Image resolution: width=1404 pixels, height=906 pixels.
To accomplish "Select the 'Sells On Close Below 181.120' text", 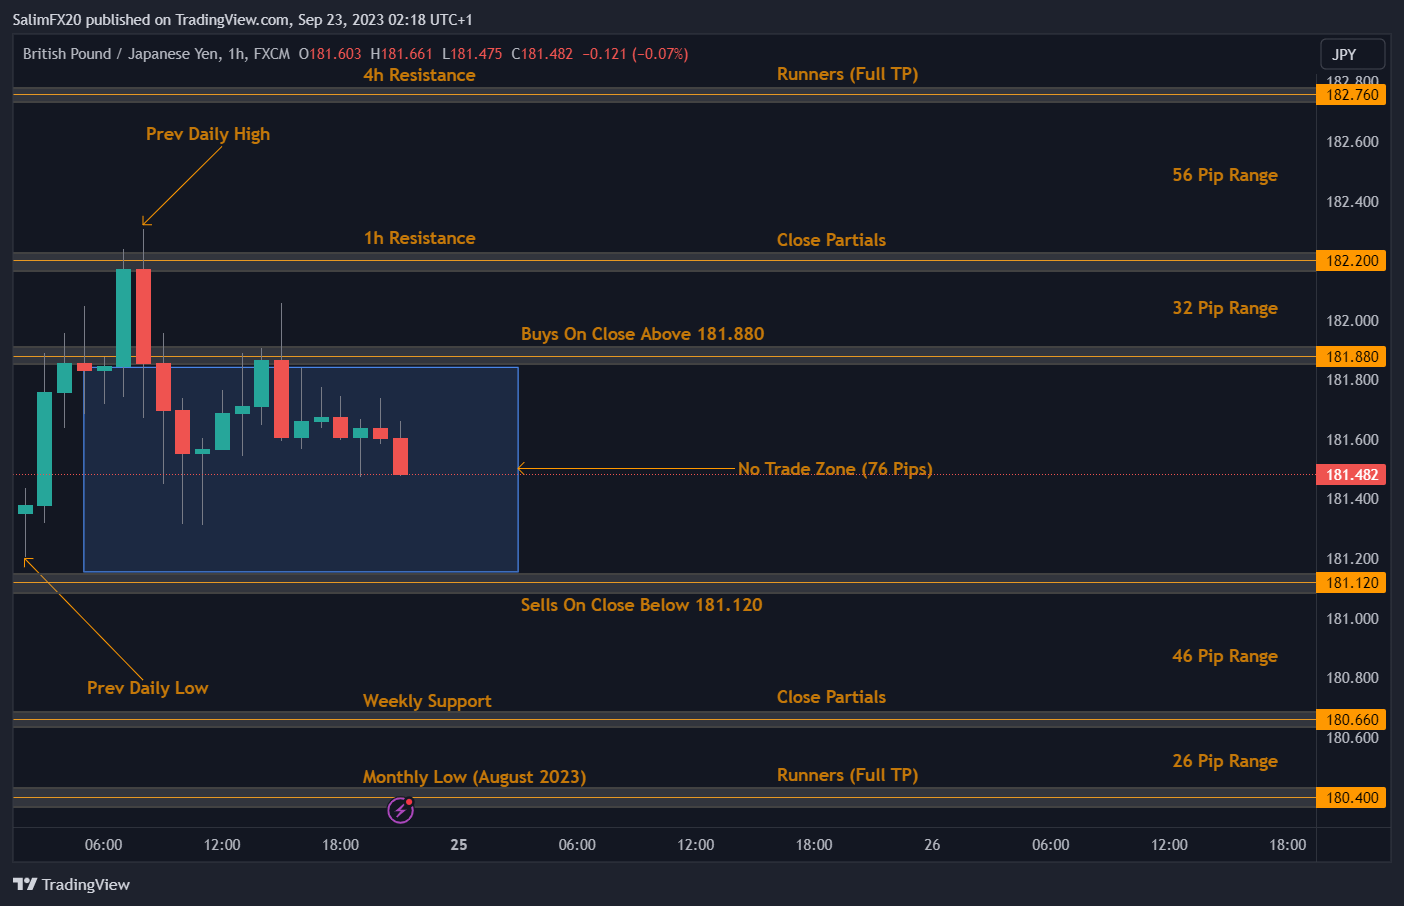I will (641, 605).
